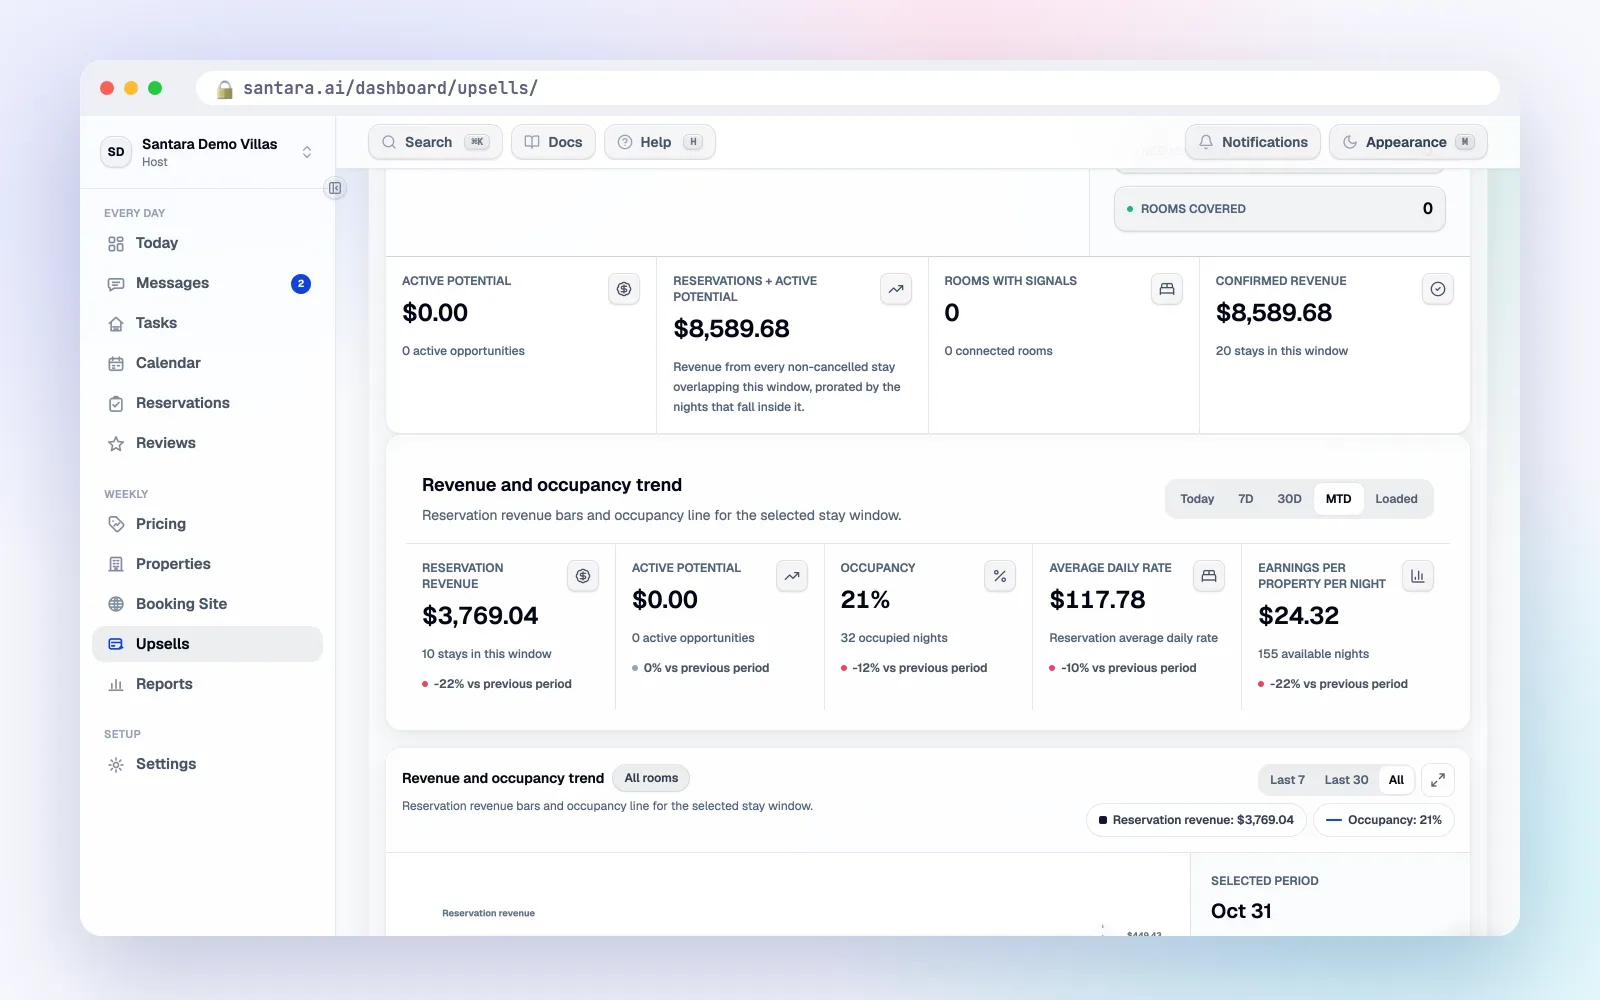Click bar chart icon in Earnings Per Property card
The width and height of the screenshot is (1600, 1000).
1418,576
